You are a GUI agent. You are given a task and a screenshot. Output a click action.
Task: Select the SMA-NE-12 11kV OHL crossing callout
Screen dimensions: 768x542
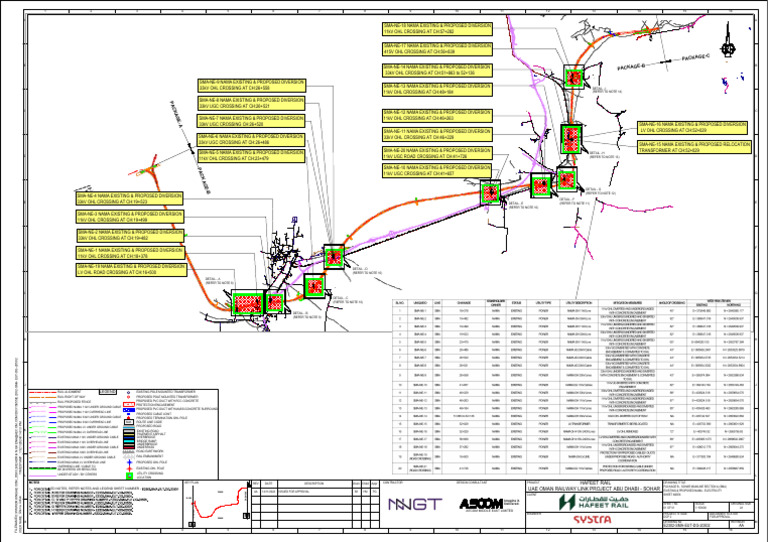coord(437,116)
